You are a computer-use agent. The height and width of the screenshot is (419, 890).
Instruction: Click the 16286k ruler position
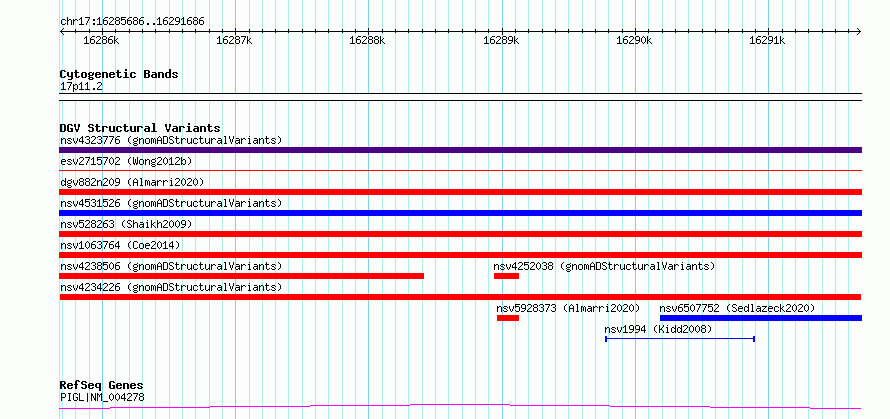101,40
